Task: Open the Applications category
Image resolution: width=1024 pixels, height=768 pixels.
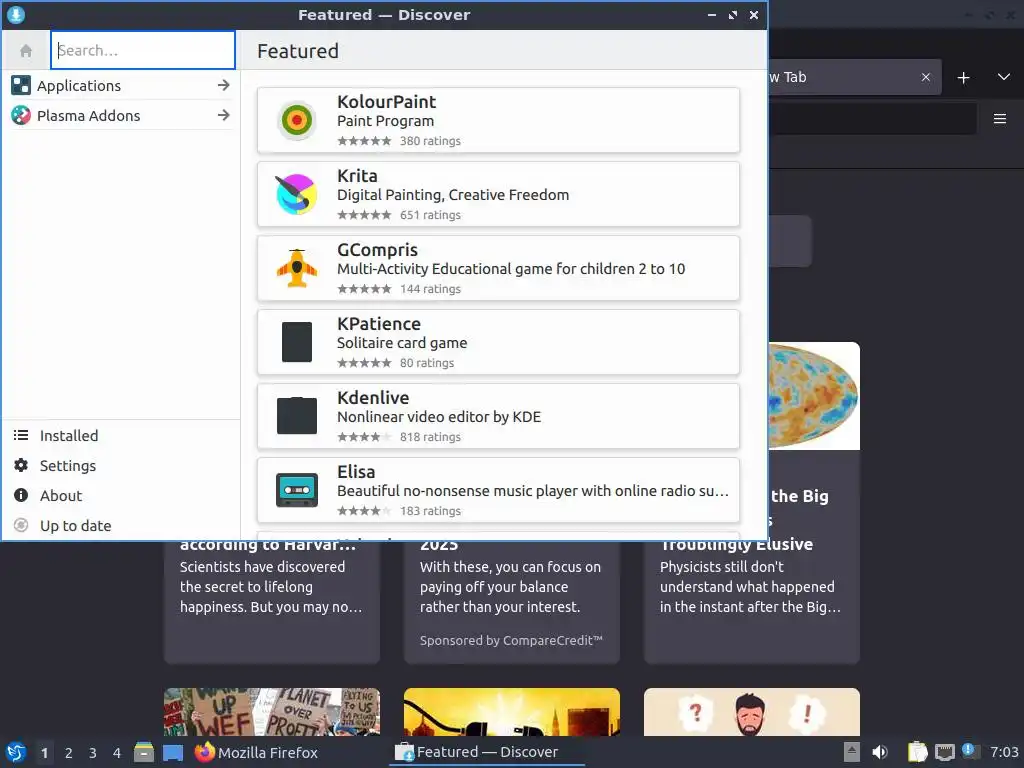Action: [x=121, y=86]
